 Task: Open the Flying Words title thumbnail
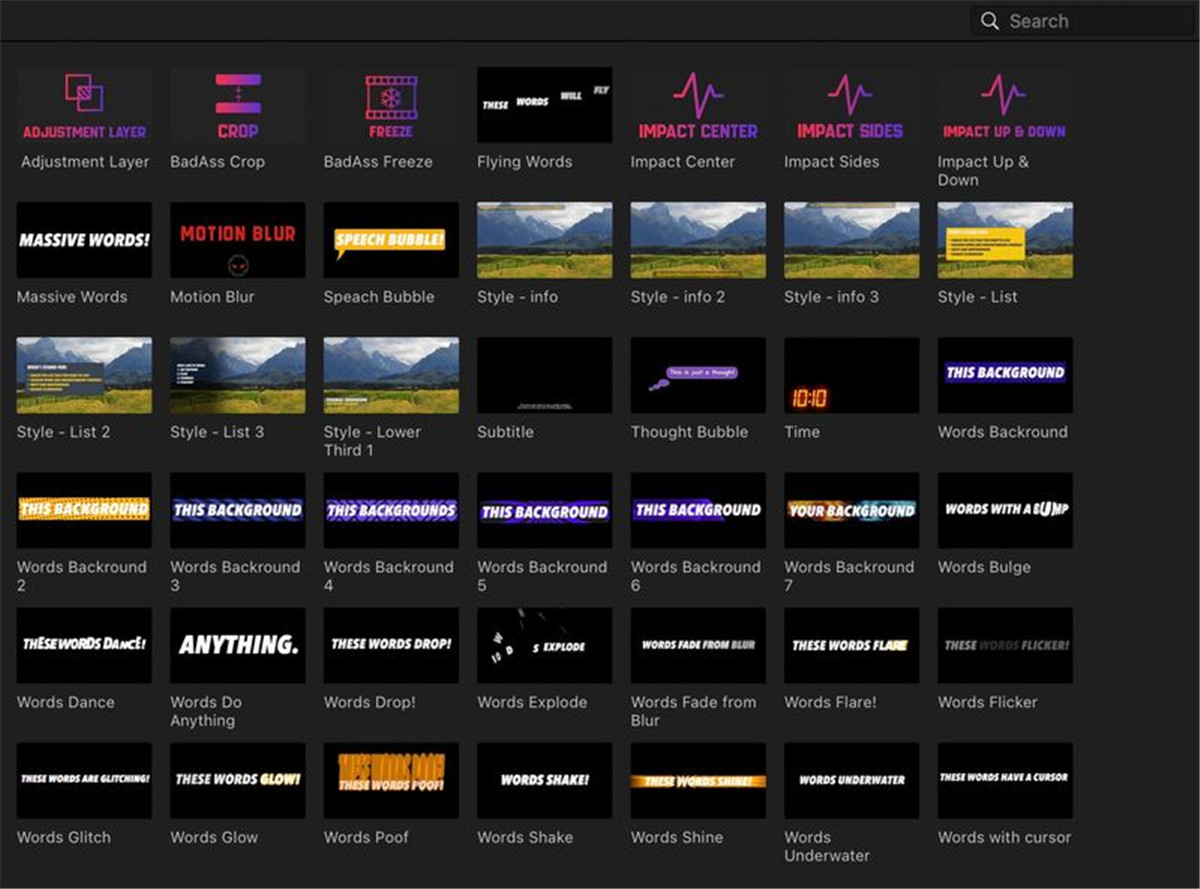point(544,105)
